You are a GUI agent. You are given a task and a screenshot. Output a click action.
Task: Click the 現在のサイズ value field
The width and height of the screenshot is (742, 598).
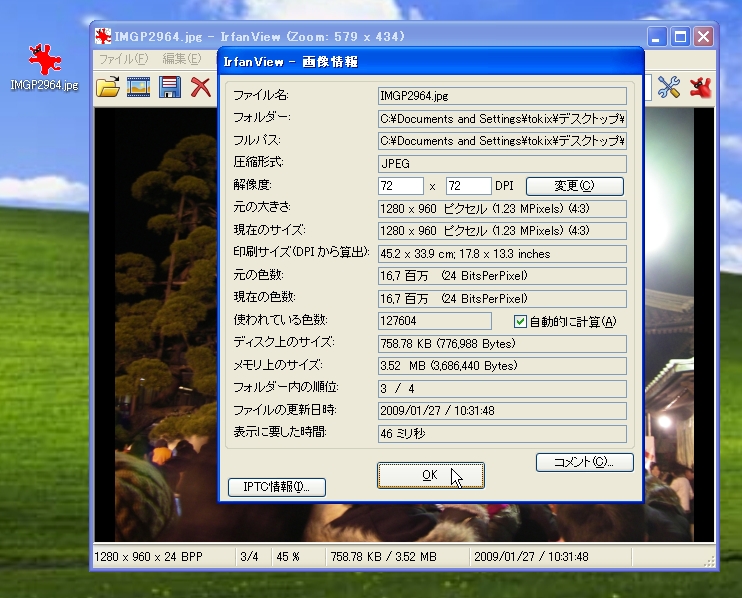(x=502, y=231)
